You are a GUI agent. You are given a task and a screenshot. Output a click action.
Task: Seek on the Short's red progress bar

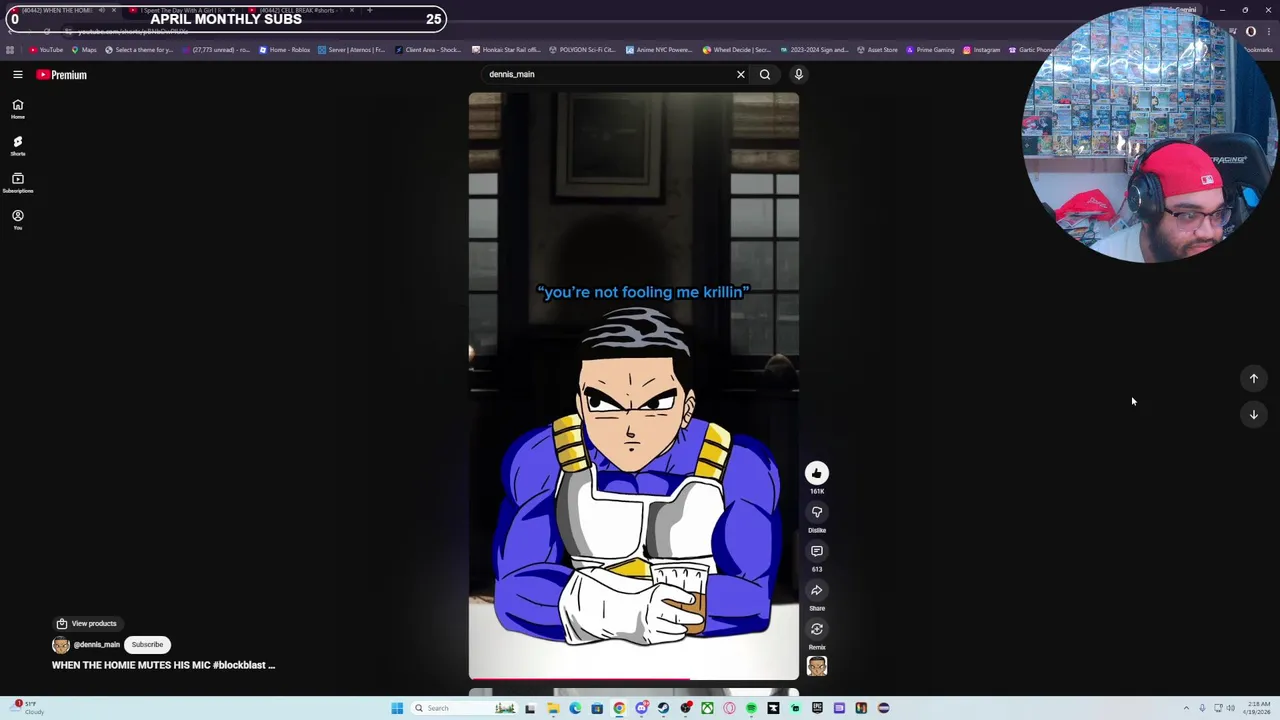click(x=634, y=678)
